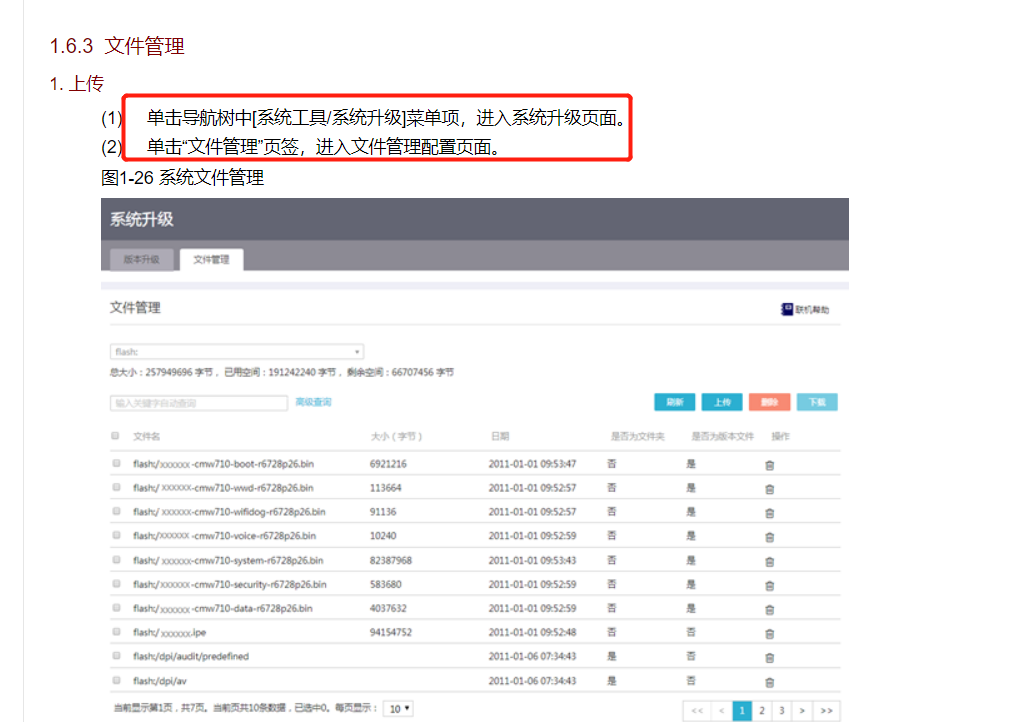The width and height of the screenshot is (1033, 722).
Task: Go to first page with << button
Action: pos(697,711)
